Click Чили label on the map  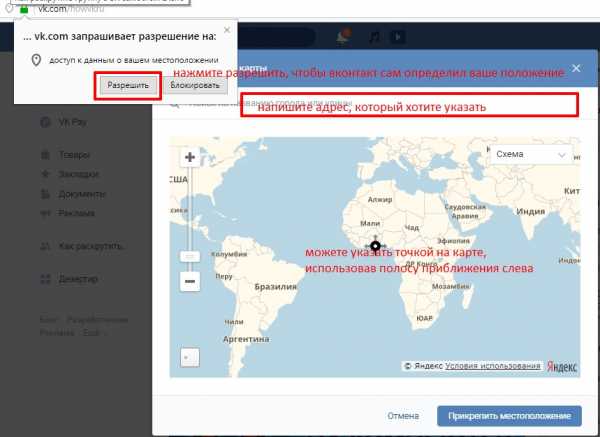point(234,322)
